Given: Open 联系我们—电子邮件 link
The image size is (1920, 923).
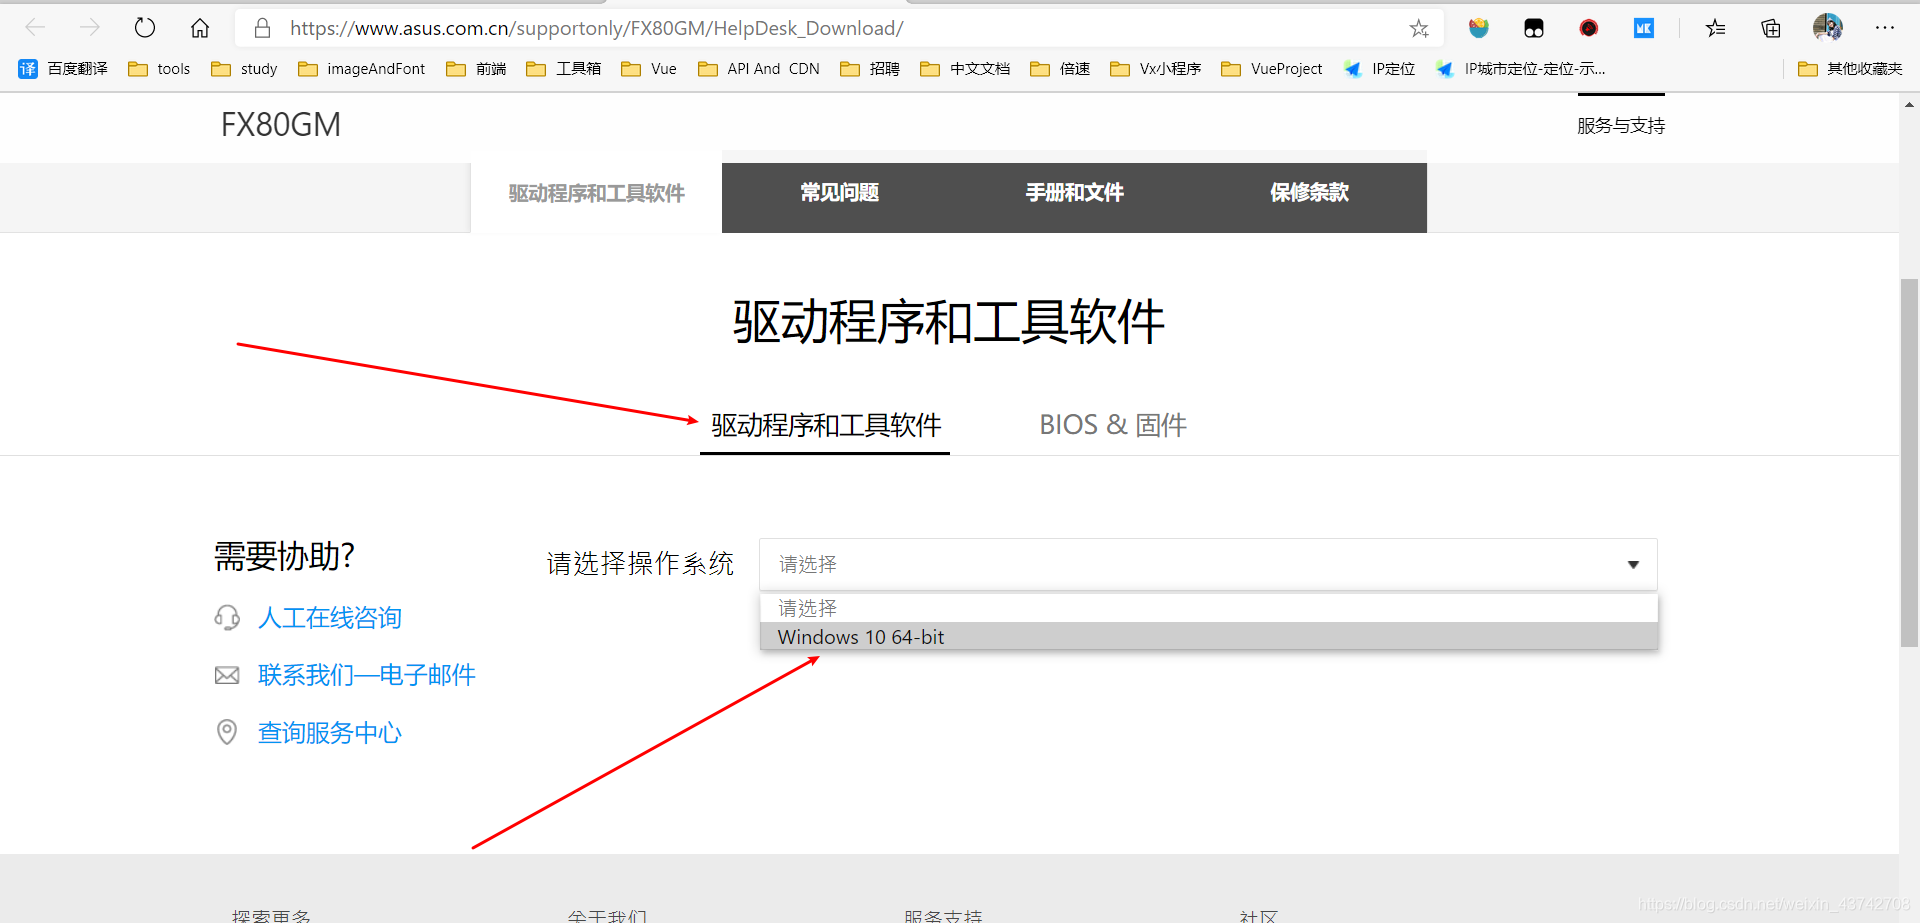Looking at the screenshot, I should [367, 675].
